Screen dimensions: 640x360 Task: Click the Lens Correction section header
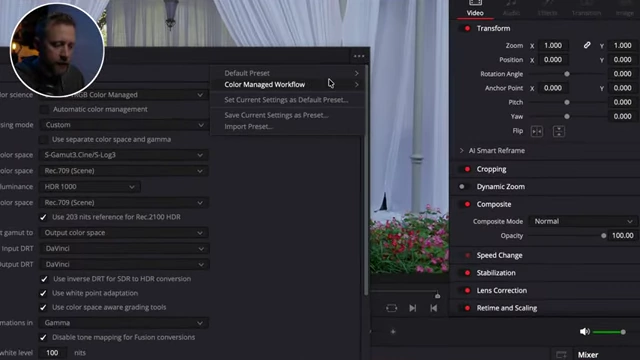[x=502, y=290]
